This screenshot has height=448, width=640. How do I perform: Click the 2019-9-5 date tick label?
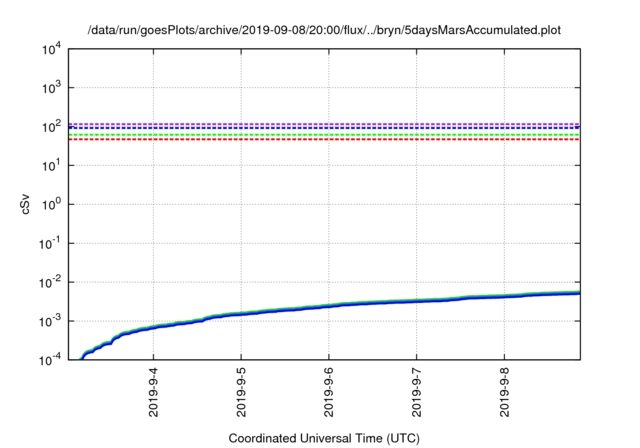tap(241, 392)
